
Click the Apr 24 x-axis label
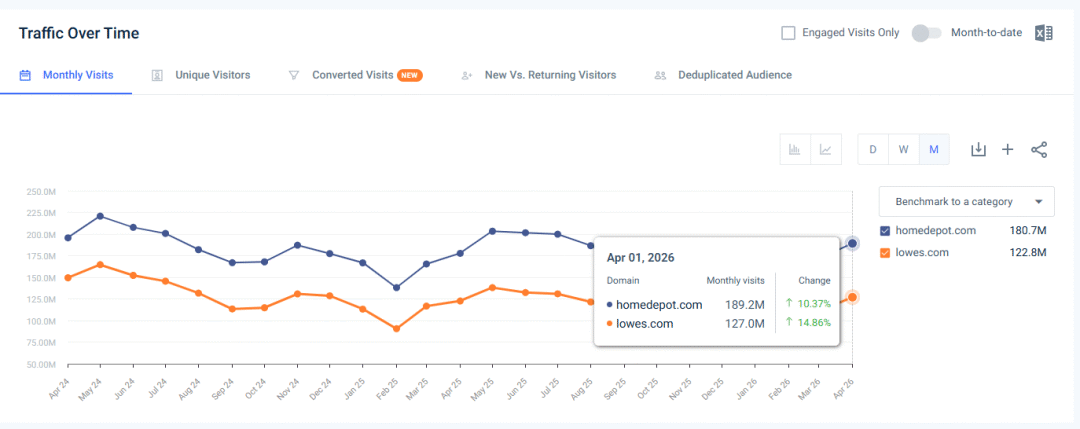pos(59,388)
